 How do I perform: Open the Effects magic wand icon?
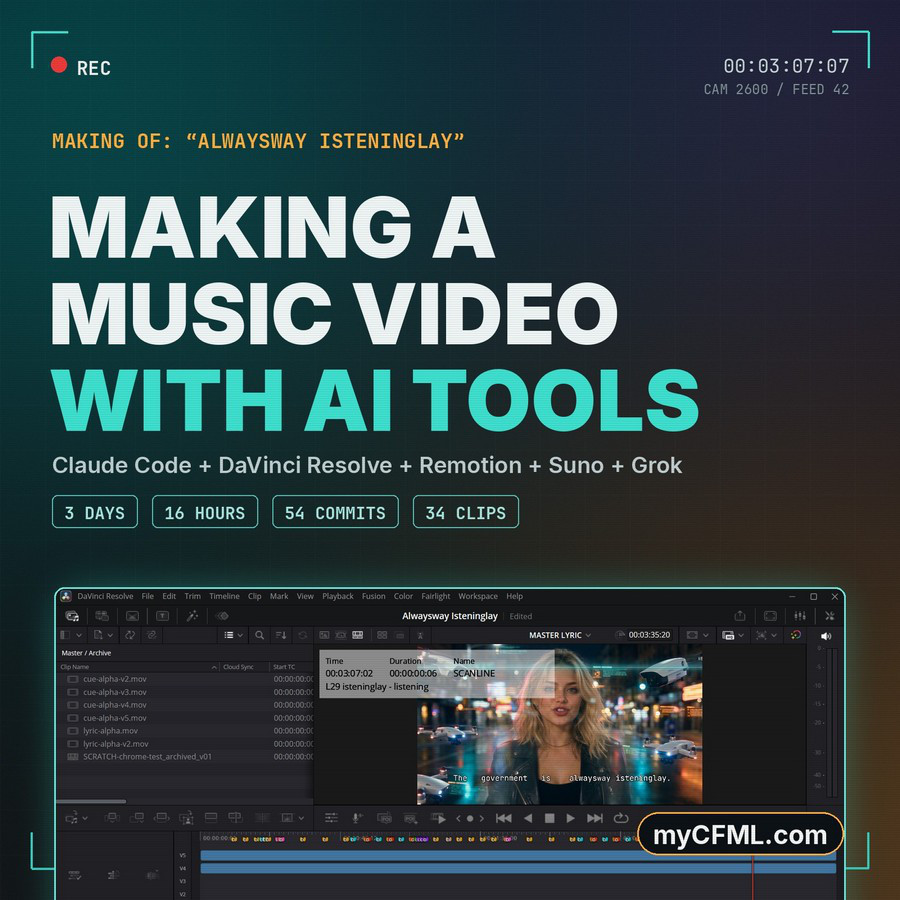[192, 616]
